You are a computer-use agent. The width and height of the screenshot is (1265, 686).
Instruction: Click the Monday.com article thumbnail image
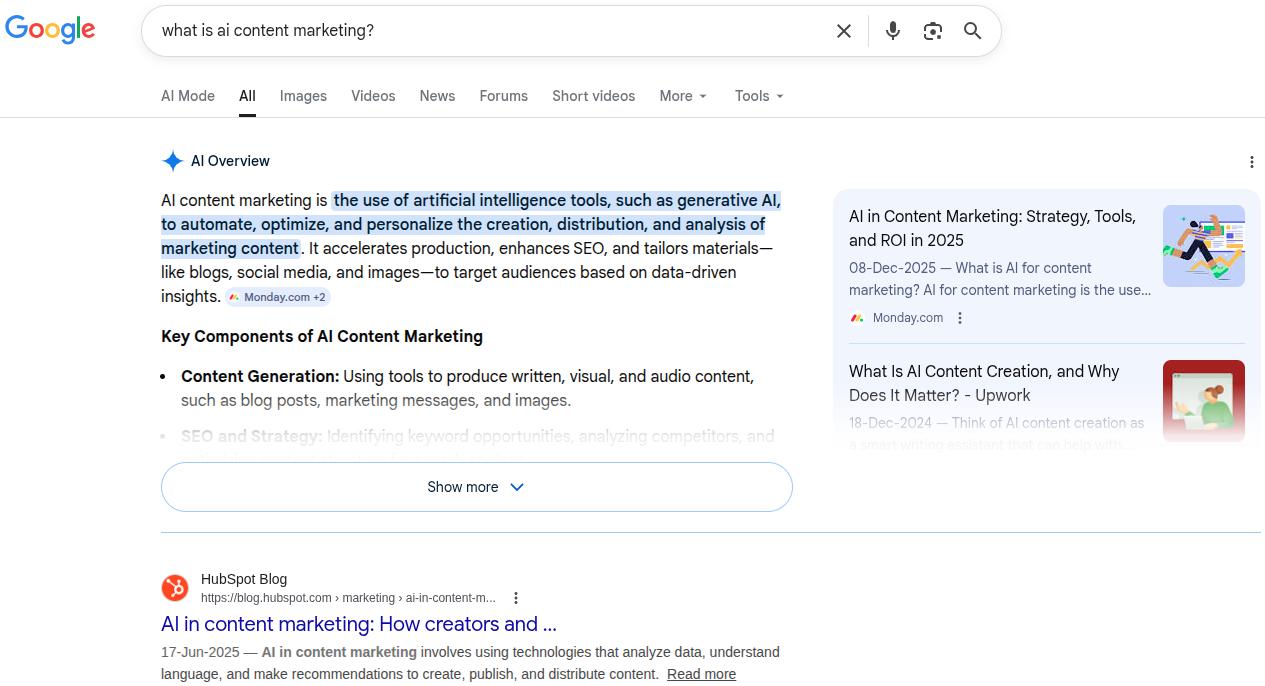click(1203, 245)
